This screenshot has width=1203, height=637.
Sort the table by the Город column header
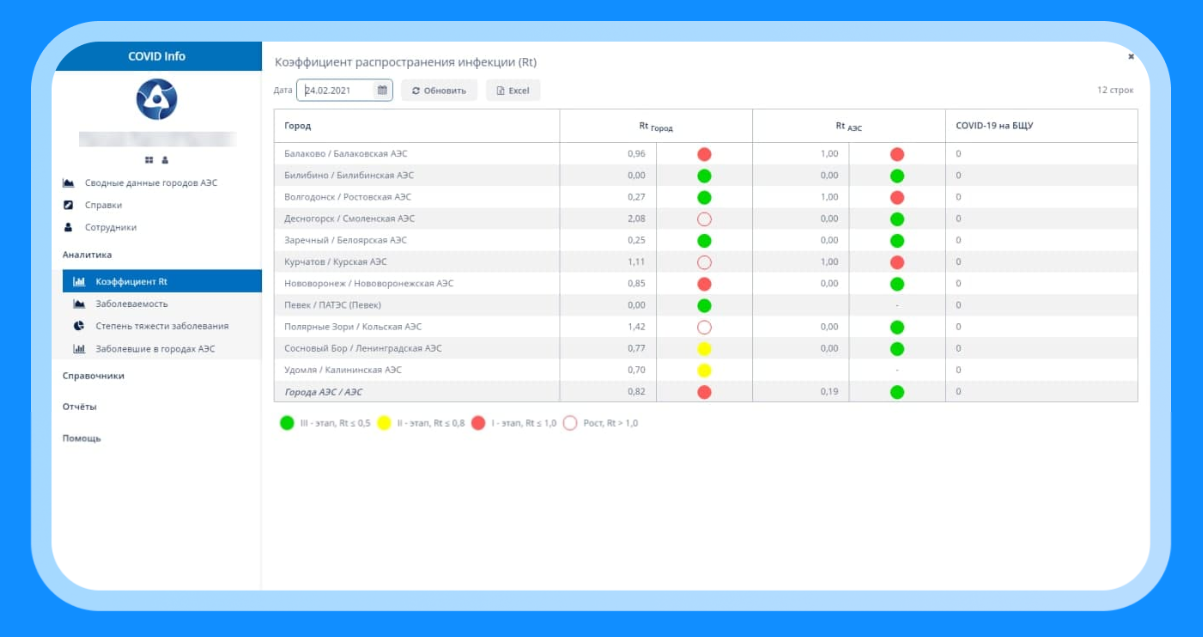click(x=297, y=126)
